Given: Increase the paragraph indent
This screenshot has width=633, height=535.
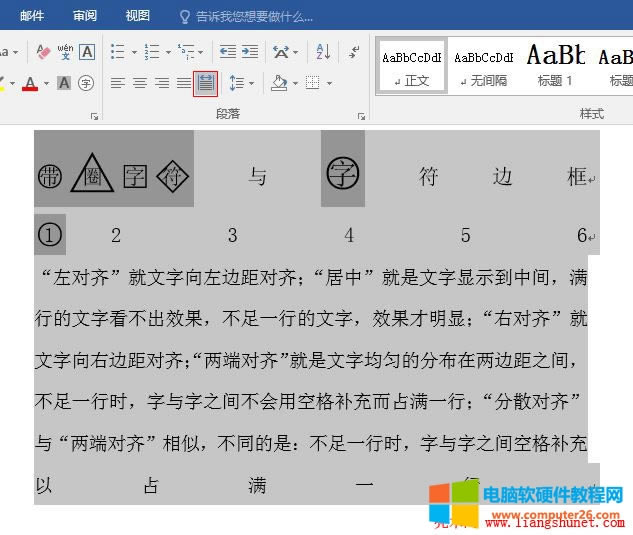Looking at the screenshot, I should [x=251, y=52].
